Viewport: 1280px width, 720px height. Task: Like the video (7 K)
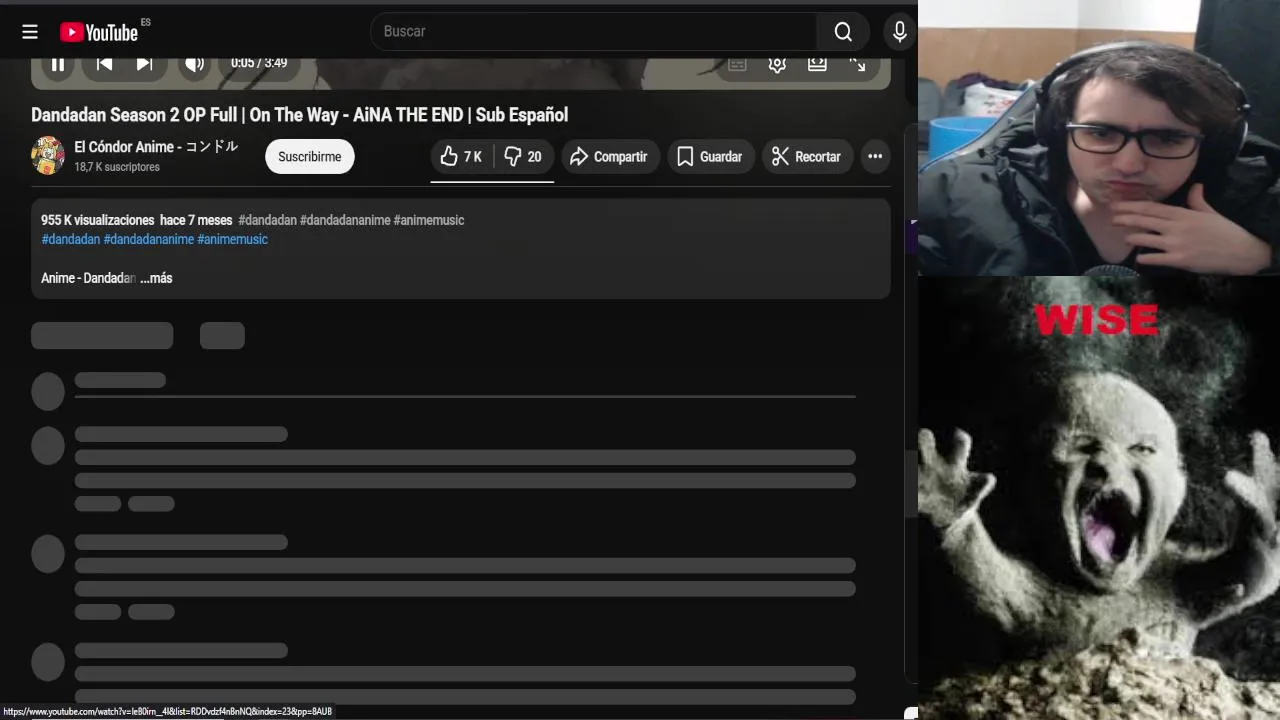click(461, 157)
